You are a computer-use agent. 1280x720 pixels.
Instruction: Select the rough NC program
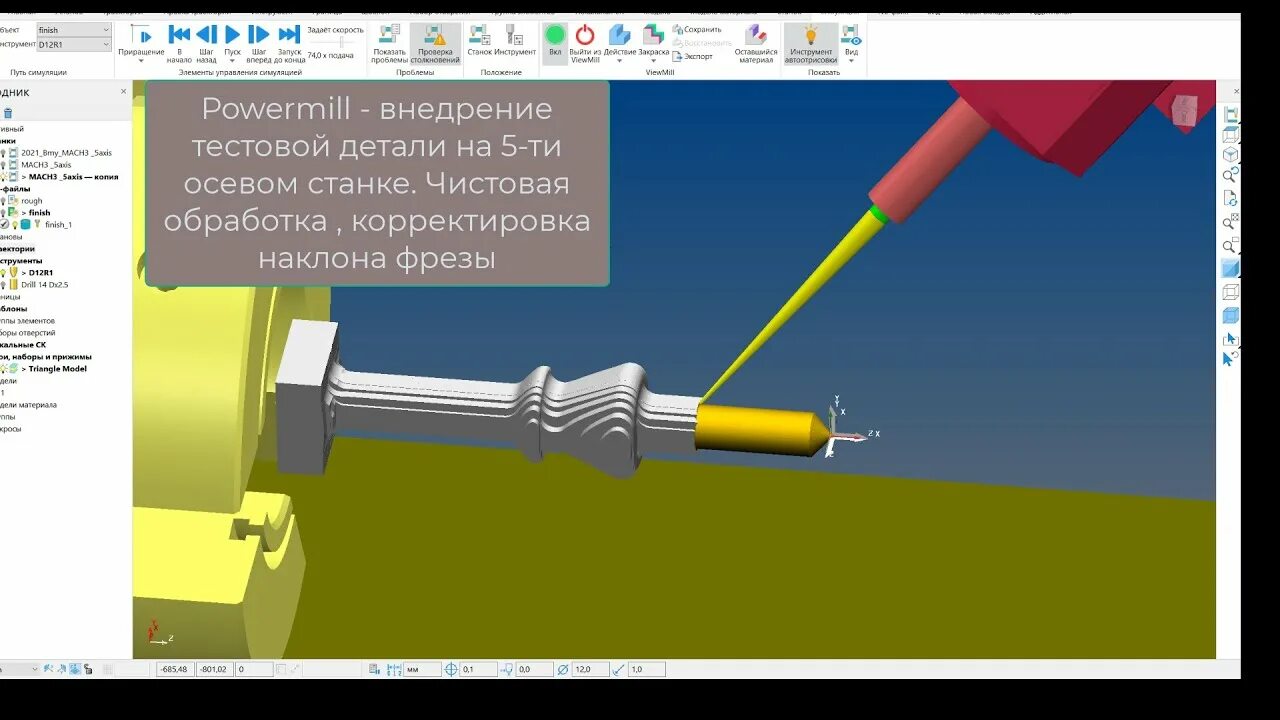coord(32,201)
